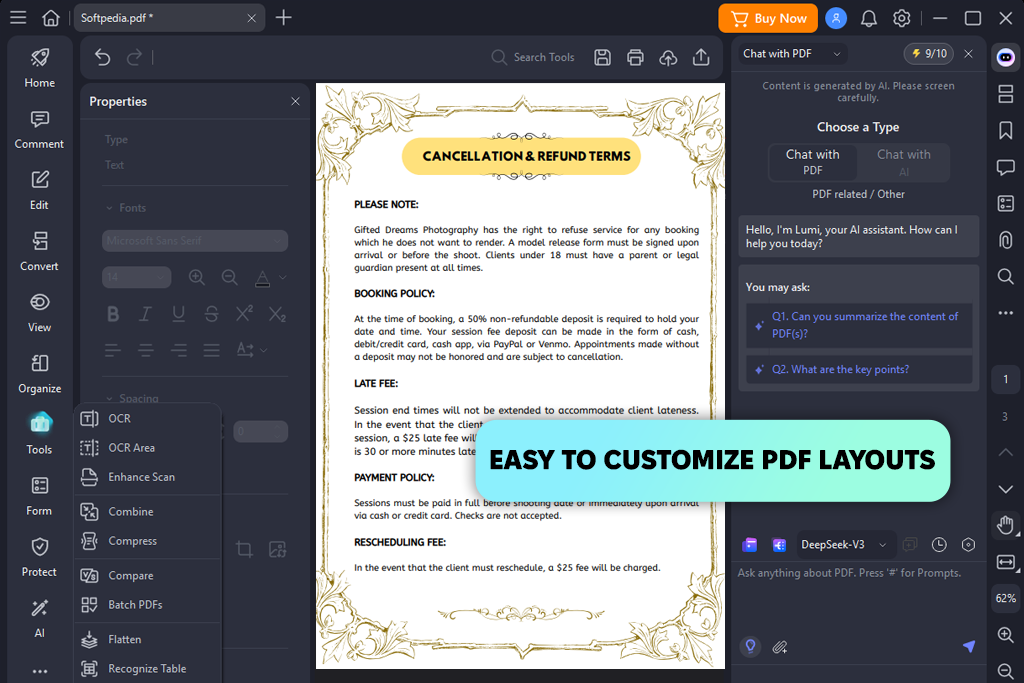Open the Protect tools
Screen dimensions: 1024x683
point(39,558)
